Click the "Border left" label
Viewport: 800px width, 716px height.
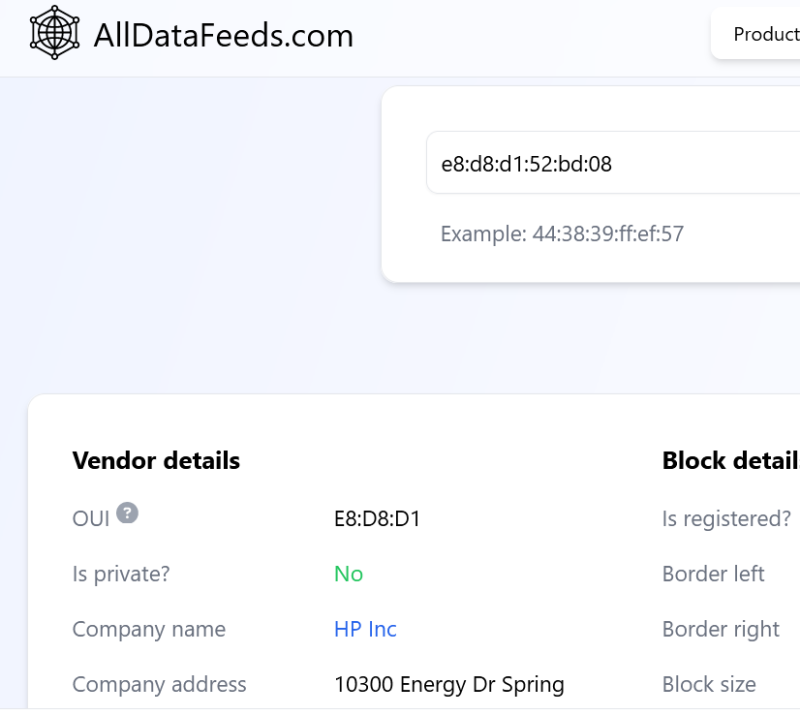pyautogui.click(x=713, y=574)
